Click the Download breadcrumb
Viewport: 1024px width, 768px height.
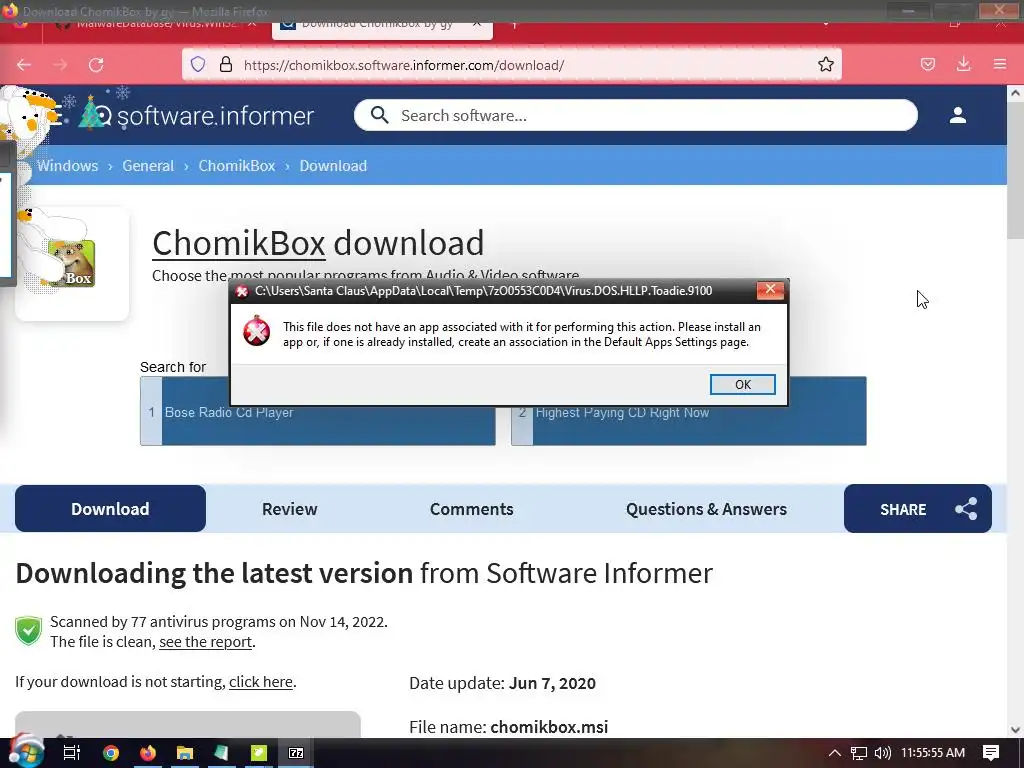tap(333, 166)
